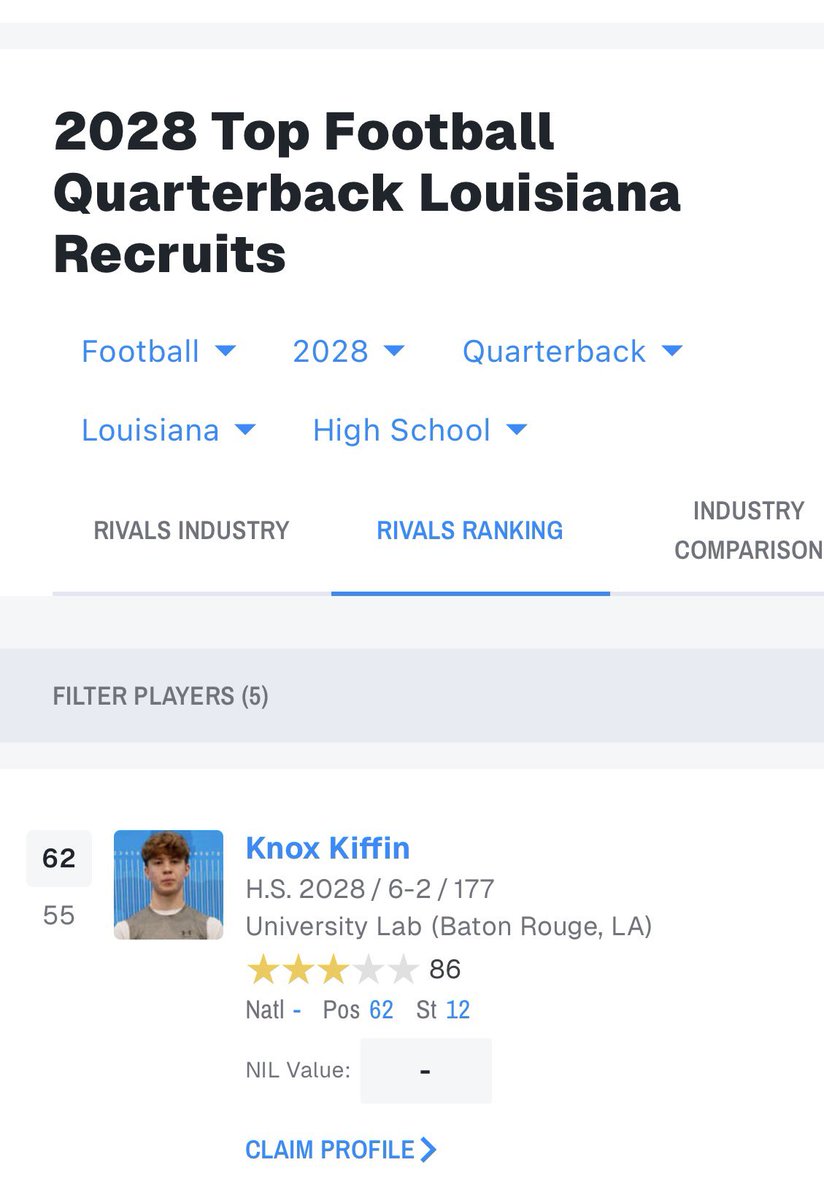Image resolution: width=824 pixels, height=1200 pixels.
Task: Click the position rank 62 link
Action: (381, 1010)
